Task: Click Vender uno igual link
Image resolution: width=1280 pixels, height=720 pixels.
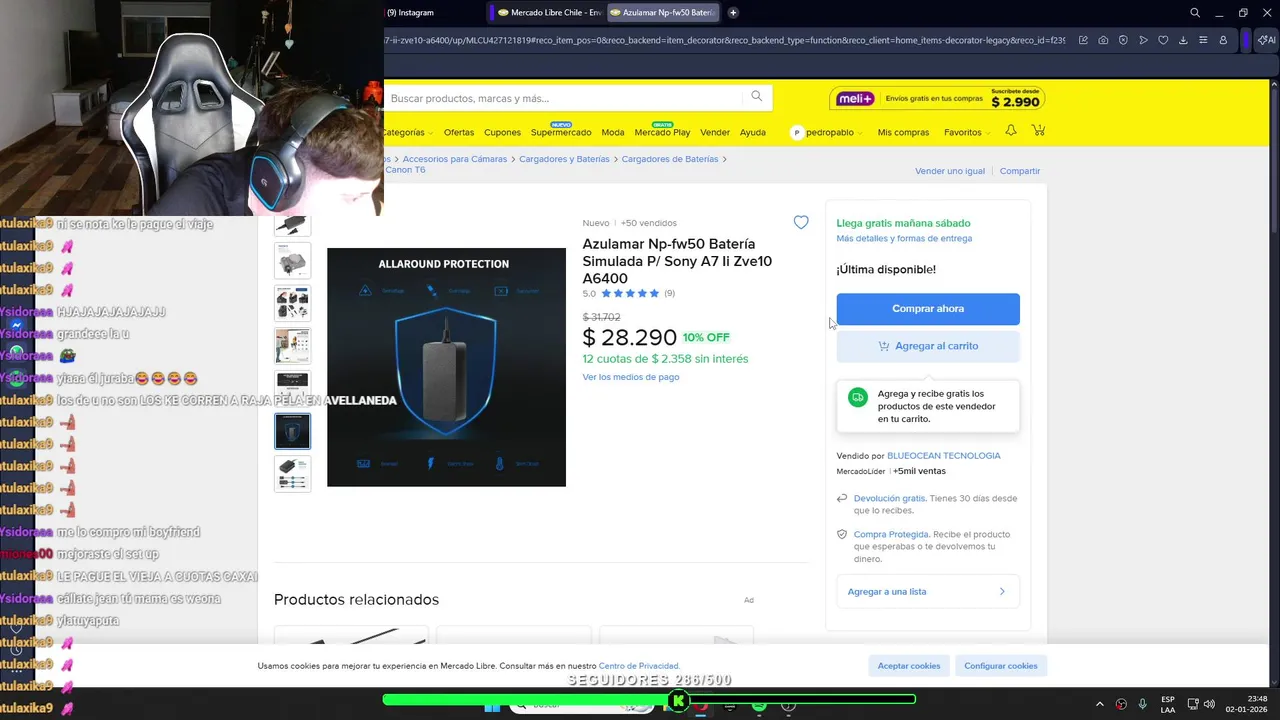Action: [x=950, y=171]
